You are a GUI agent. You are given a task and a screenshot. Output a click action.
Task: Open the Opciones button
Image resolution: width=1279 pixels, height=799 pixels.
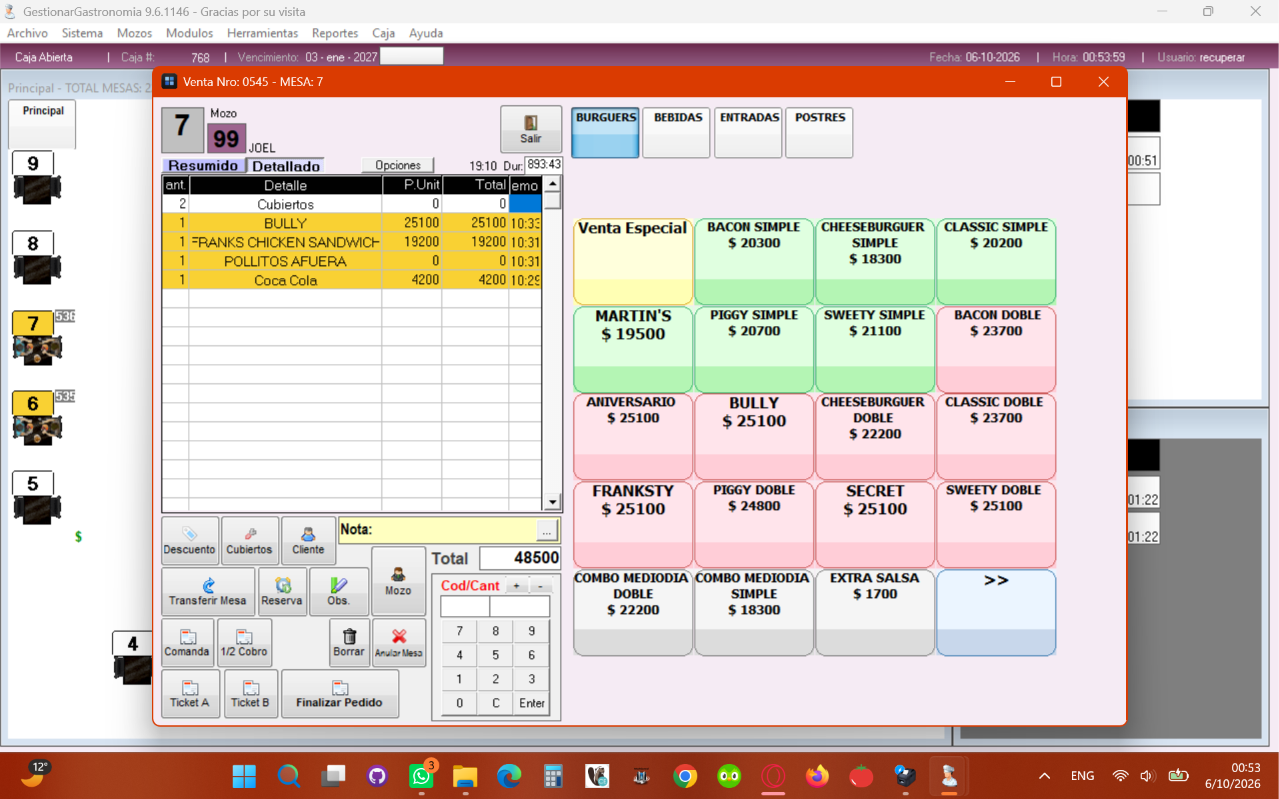(x=398, y=165)
